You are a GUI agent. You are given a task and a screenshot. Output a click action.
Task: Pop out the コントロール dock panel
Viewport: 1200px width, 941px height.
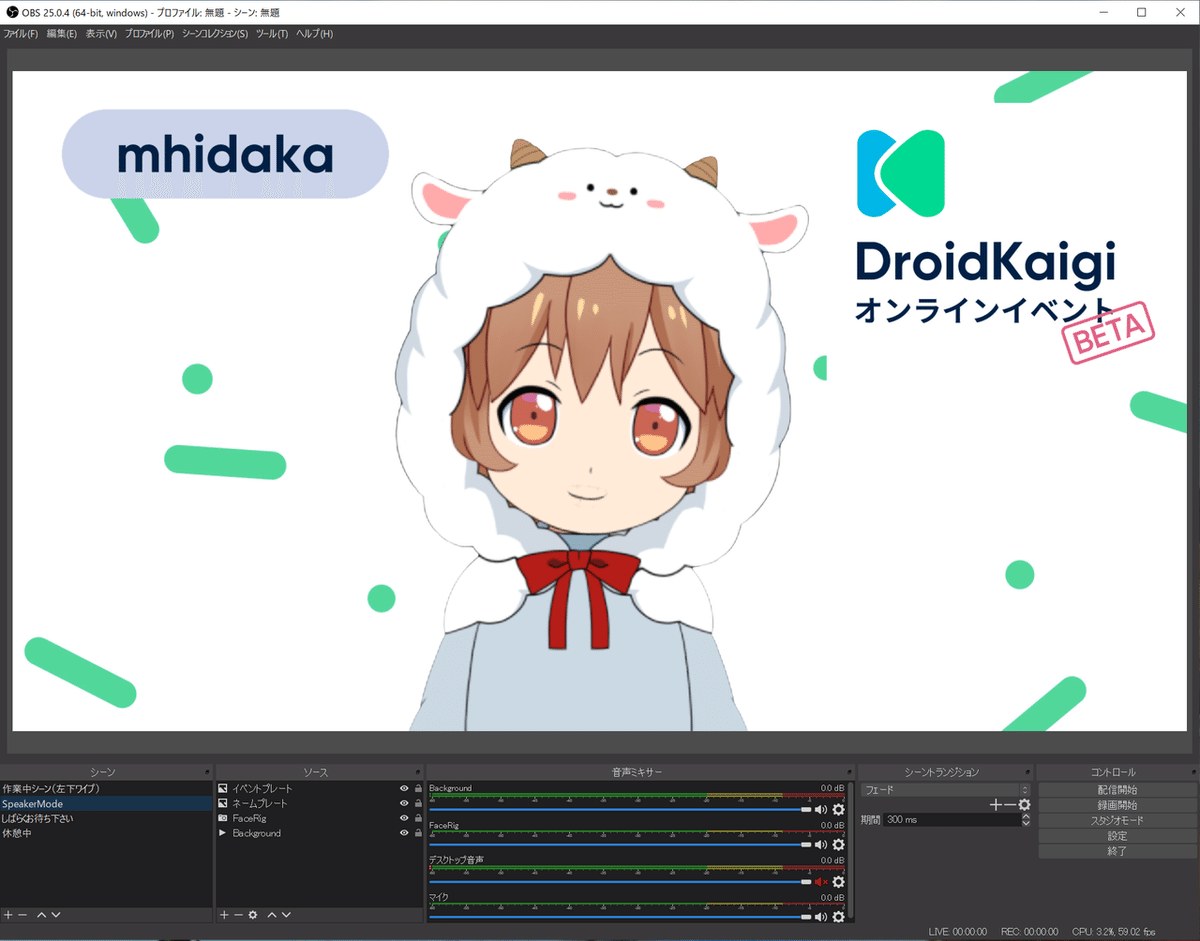pyautogui.click(x=1193, y=772)
